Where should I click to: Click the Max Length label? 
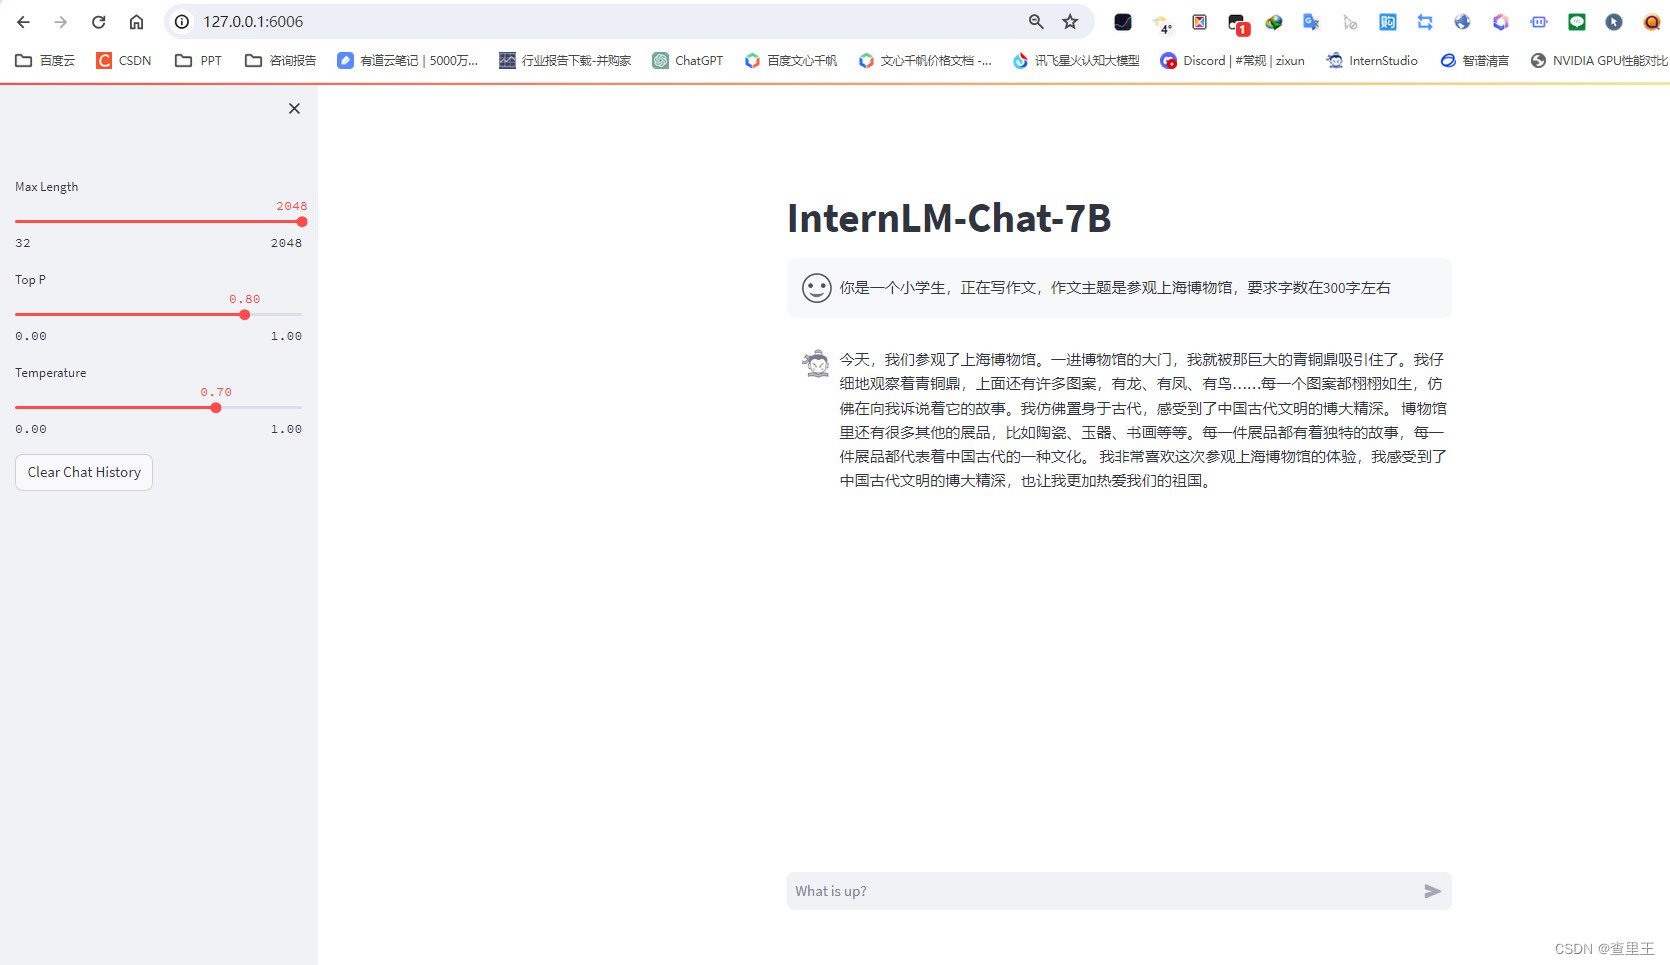(x=46, y=187)
